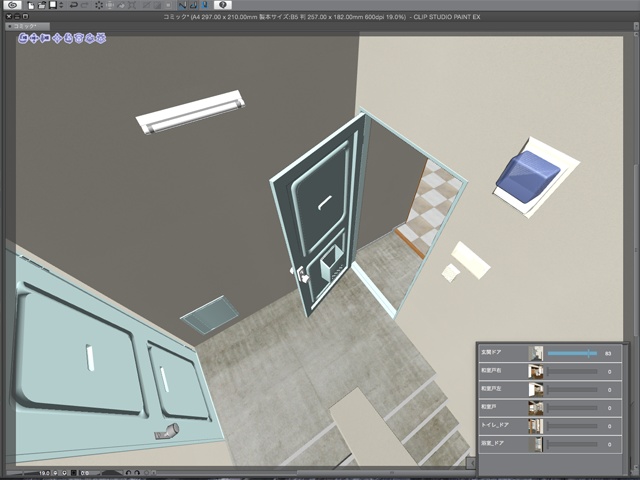Image resolution: width=640 pixels, height=480 pixels.
Task: Click the zoom out button in status bar
Action: pyautogui.click(x=56, y=473)
